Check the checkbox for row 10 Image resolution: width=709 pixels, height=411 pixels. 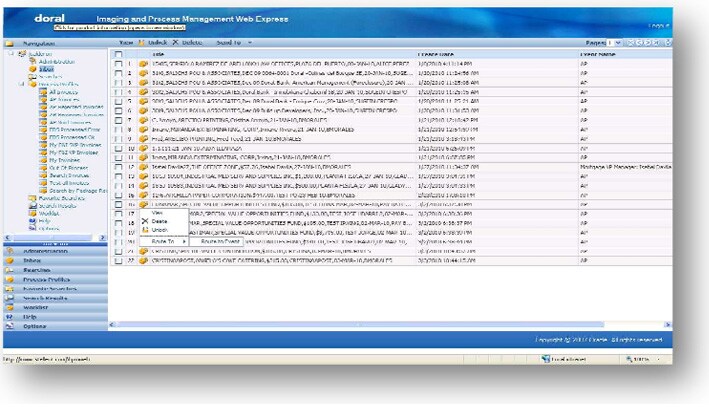pyautogui.click(x=118, y=148)
